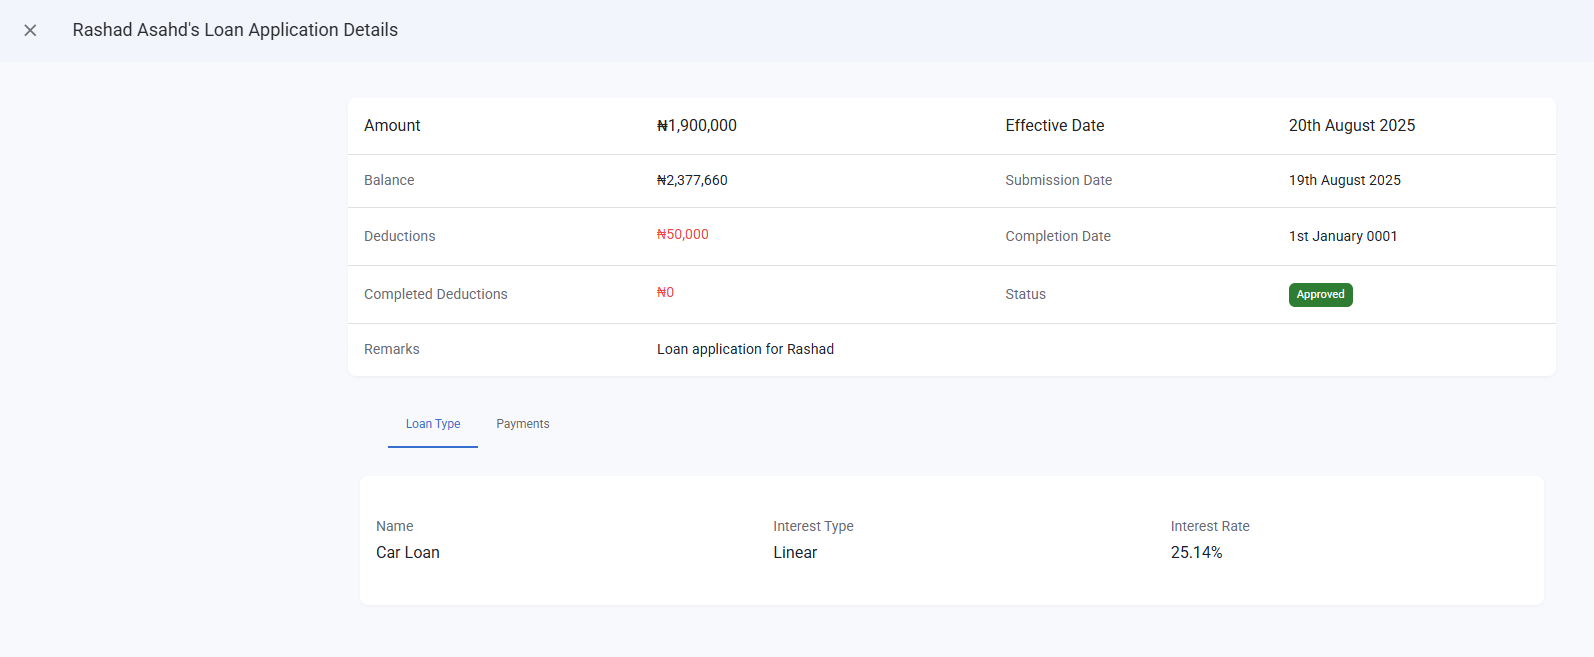Click the red ₦0 completed deductions value
Screen dimensions: 1594x657
point(665,293)
